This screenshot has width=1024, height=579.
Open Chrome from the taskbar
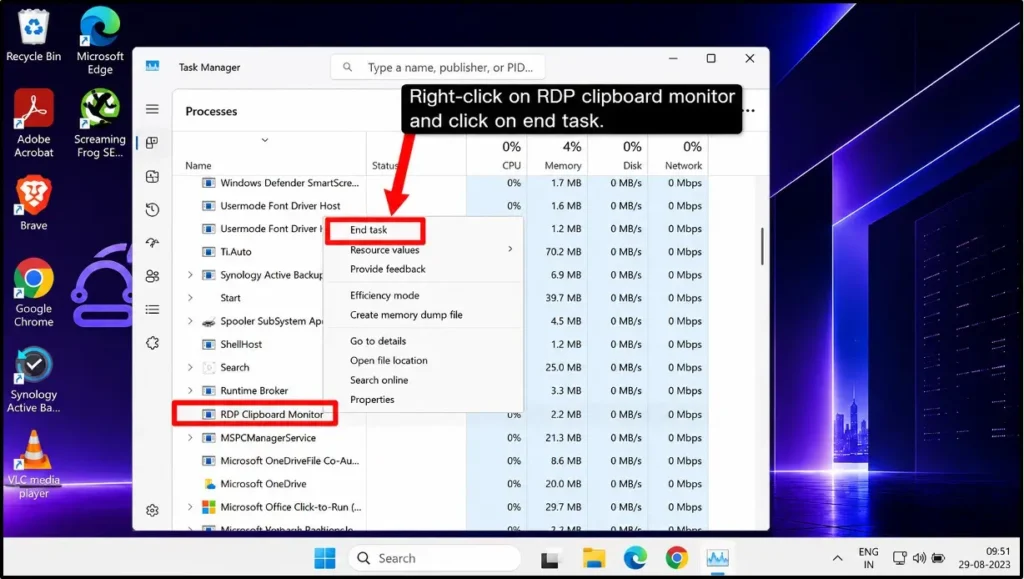[677, 558]
